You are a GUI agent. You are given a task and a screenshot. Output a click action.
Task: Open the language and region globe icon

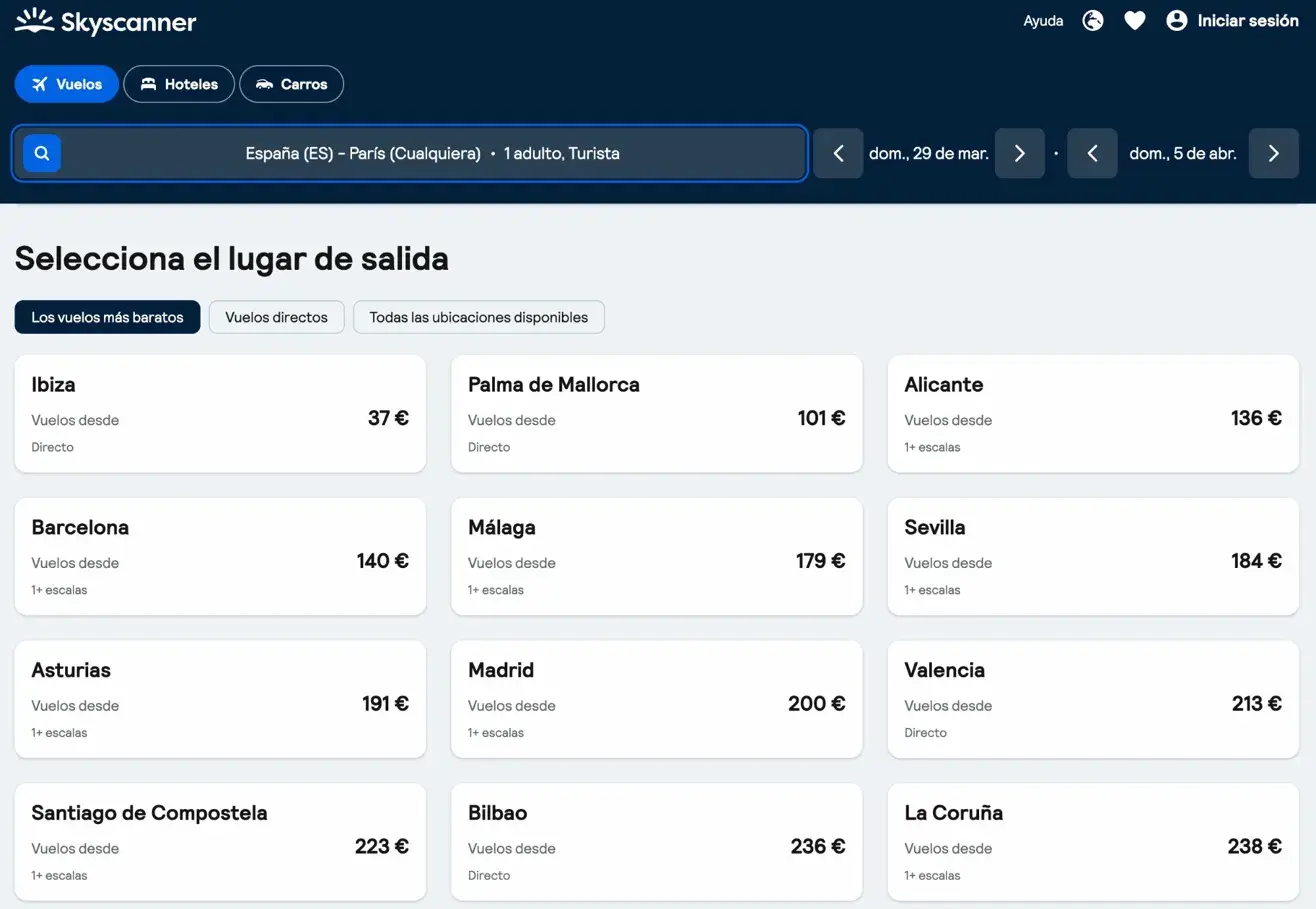click(x=1092, y=20)
